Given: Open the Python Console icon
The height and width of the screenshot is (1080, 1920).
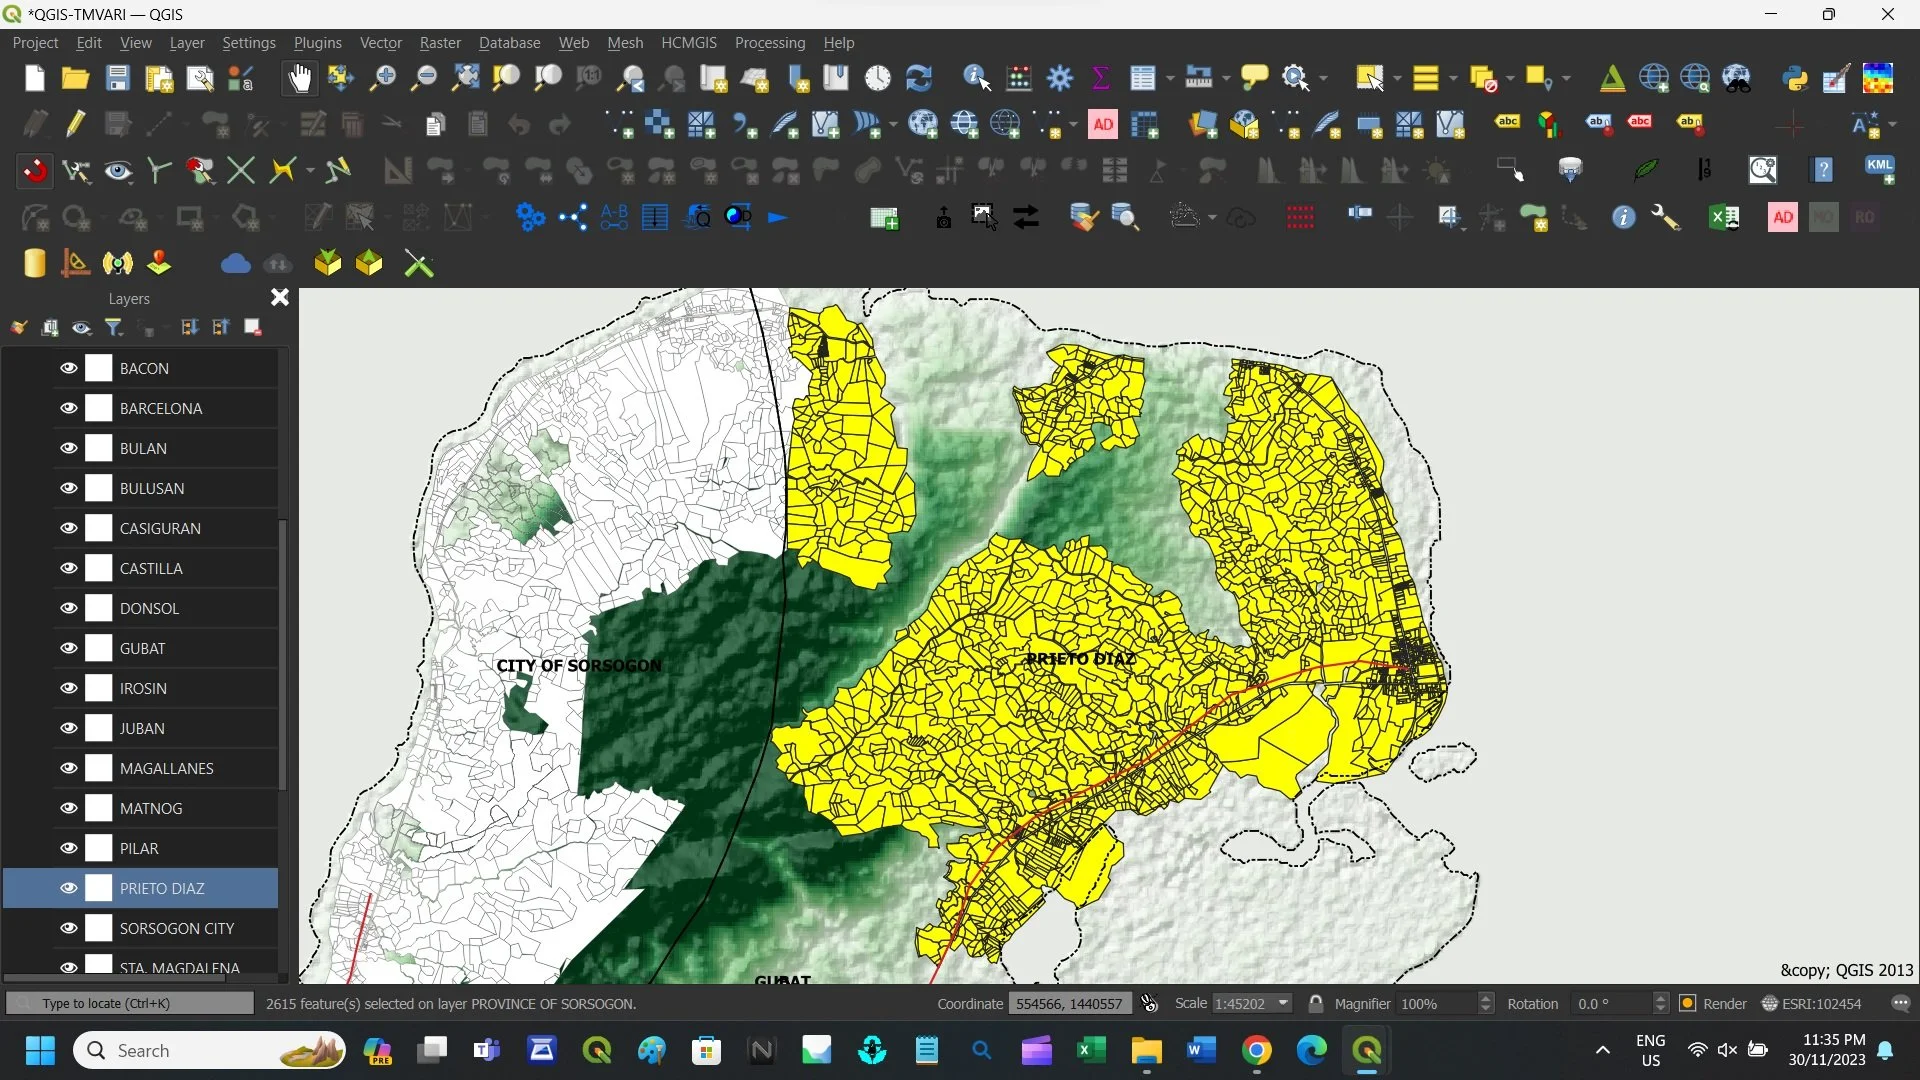Looking at the screenshot, I should coord(1795,78).
